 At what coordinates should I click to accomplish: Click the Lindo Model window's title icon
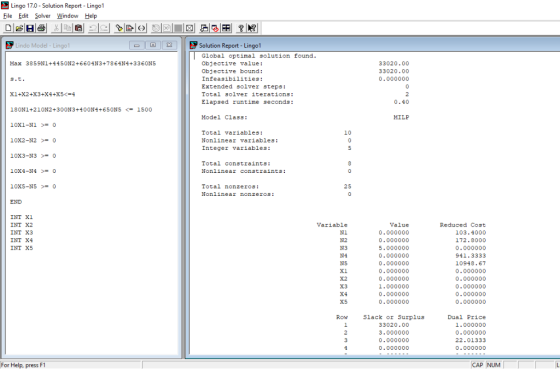click(x=10, y=45)
